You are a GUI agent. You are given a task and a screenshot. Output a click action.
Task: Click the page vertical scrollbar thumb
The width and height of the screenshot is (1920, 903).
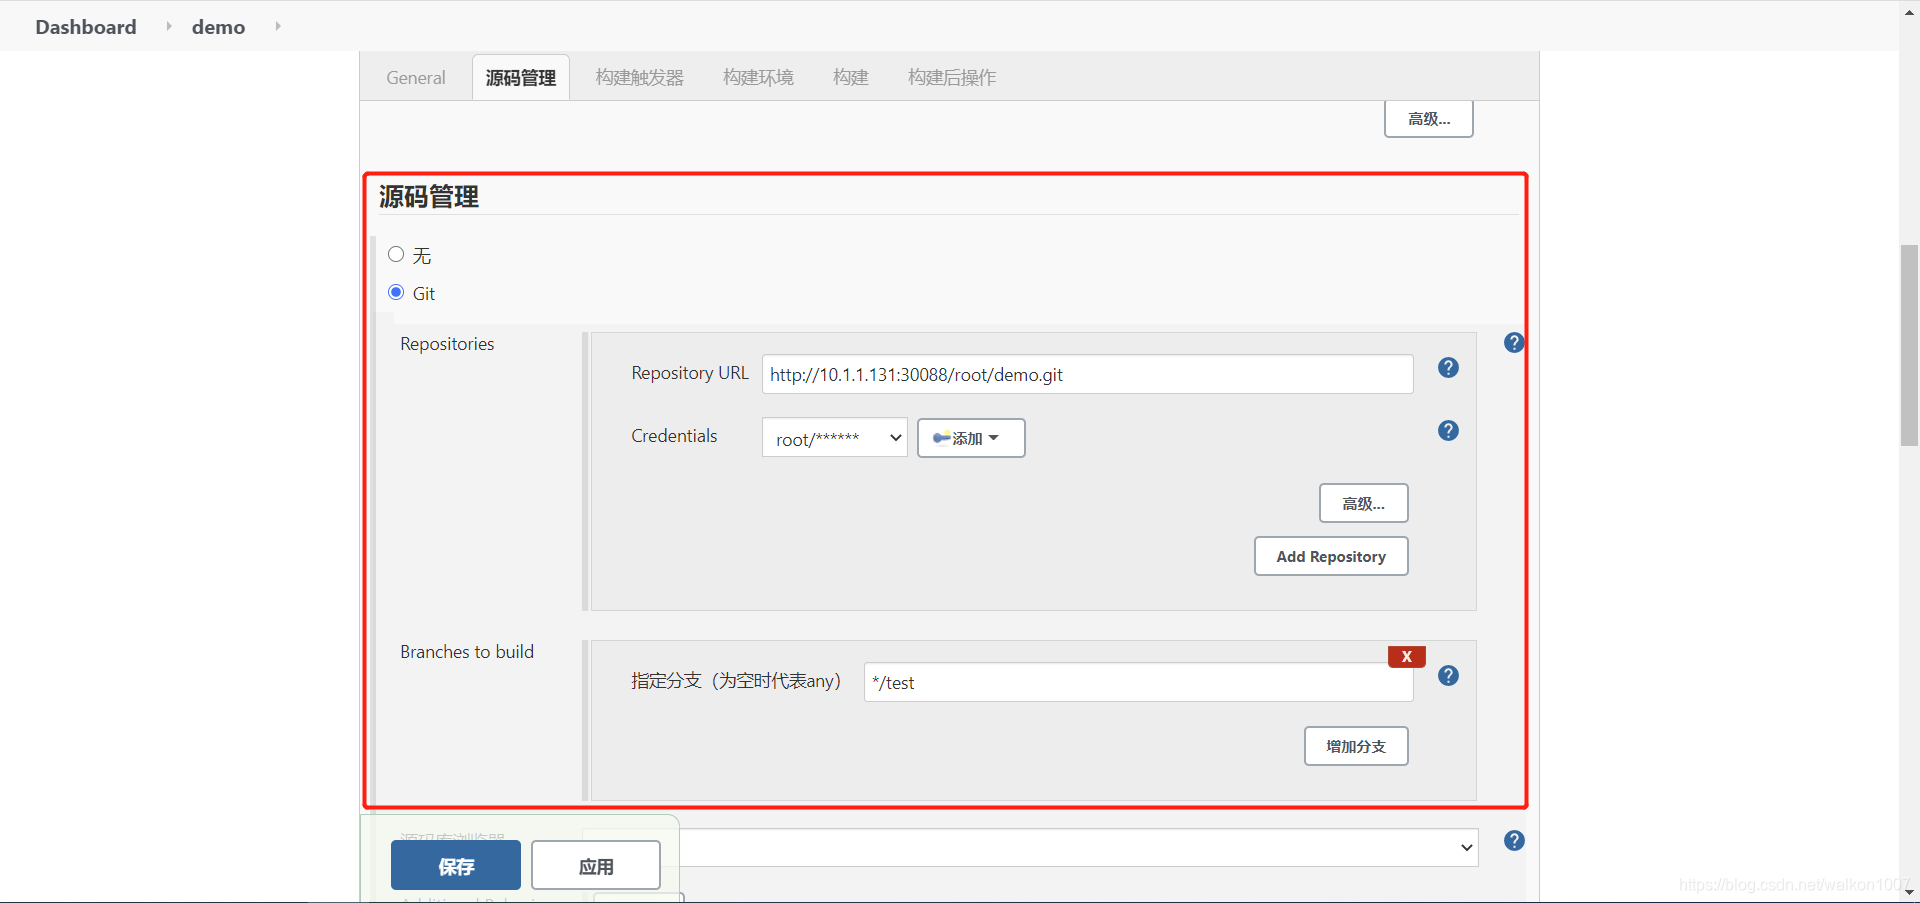tap(1909, 345)
